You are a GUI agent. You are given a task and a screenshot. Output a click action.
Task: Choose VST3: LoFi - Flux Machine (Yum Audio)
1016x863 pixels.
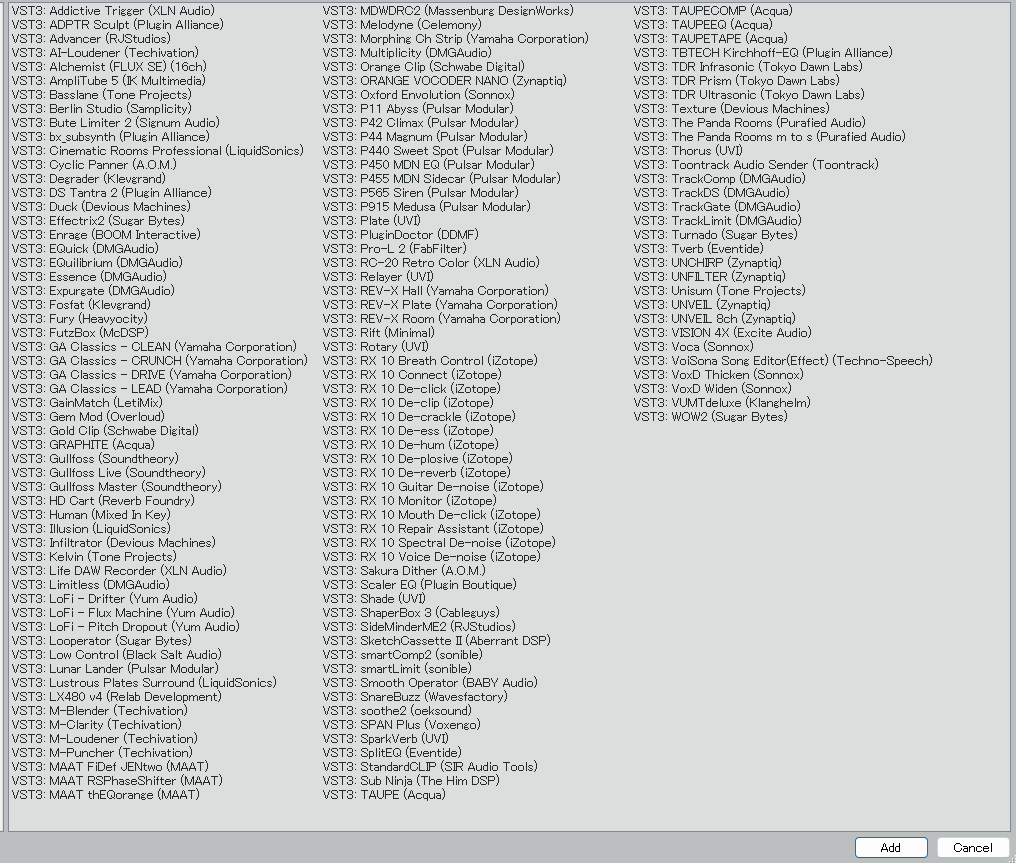tap(123, 612)
